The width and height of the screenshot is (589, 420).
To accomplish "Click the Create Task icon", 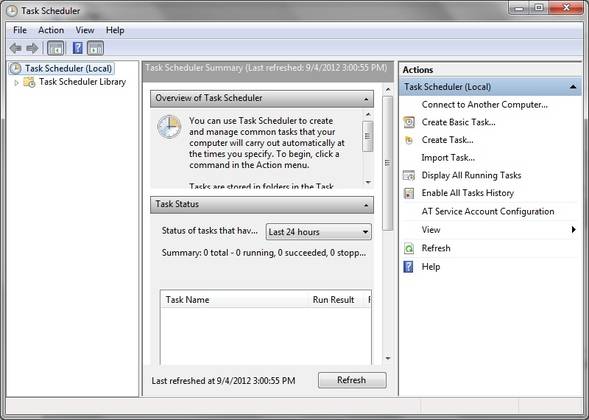I will pyautogui.click(x=409, y=140).
